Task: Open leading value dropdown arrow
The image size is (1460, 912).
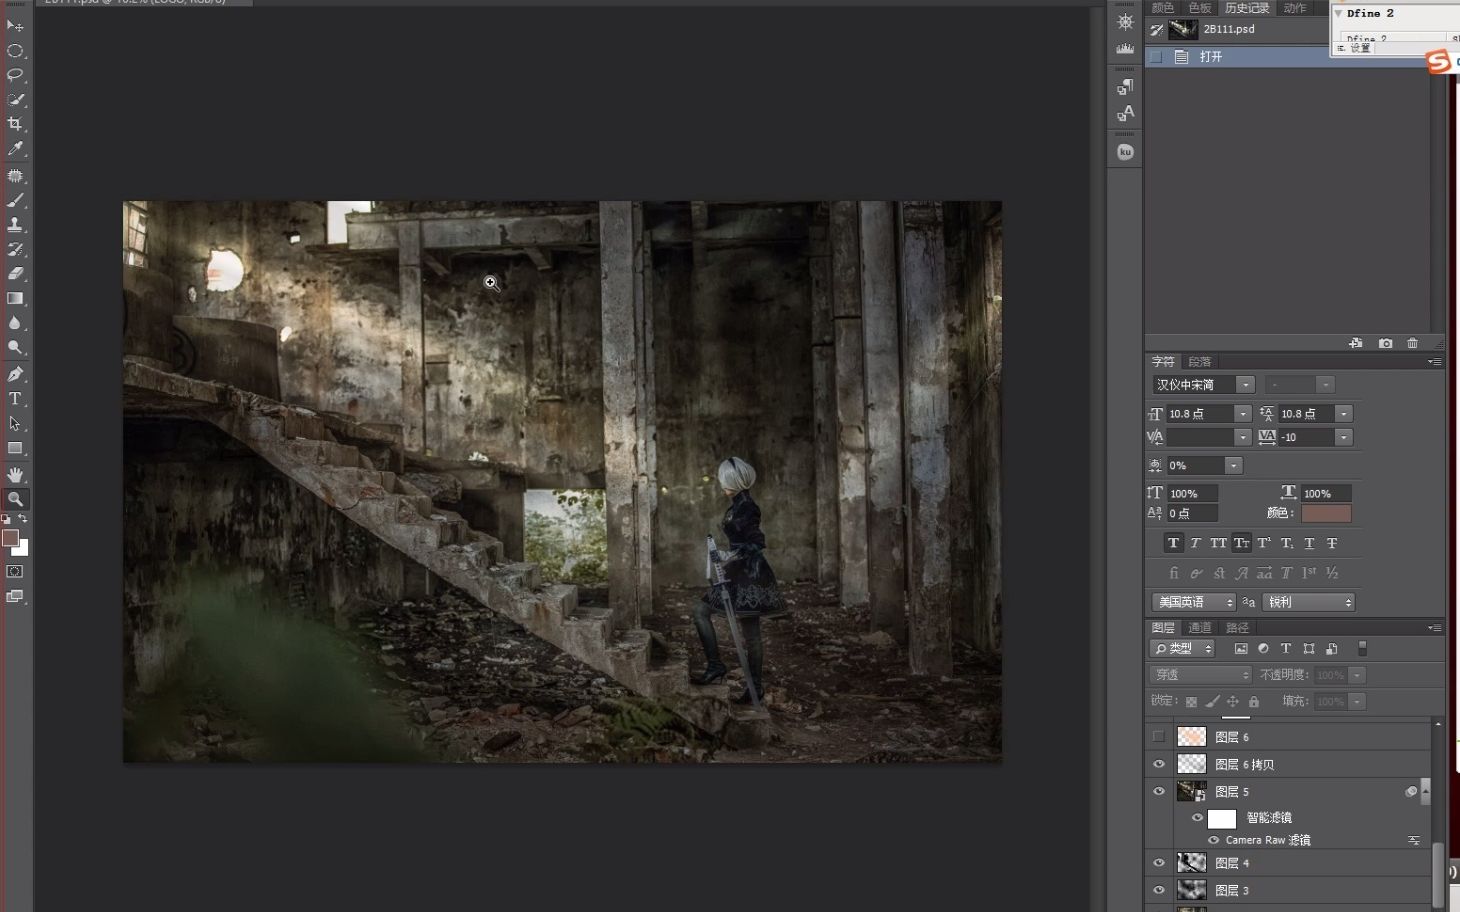Action: click(x=1344, y=414)
